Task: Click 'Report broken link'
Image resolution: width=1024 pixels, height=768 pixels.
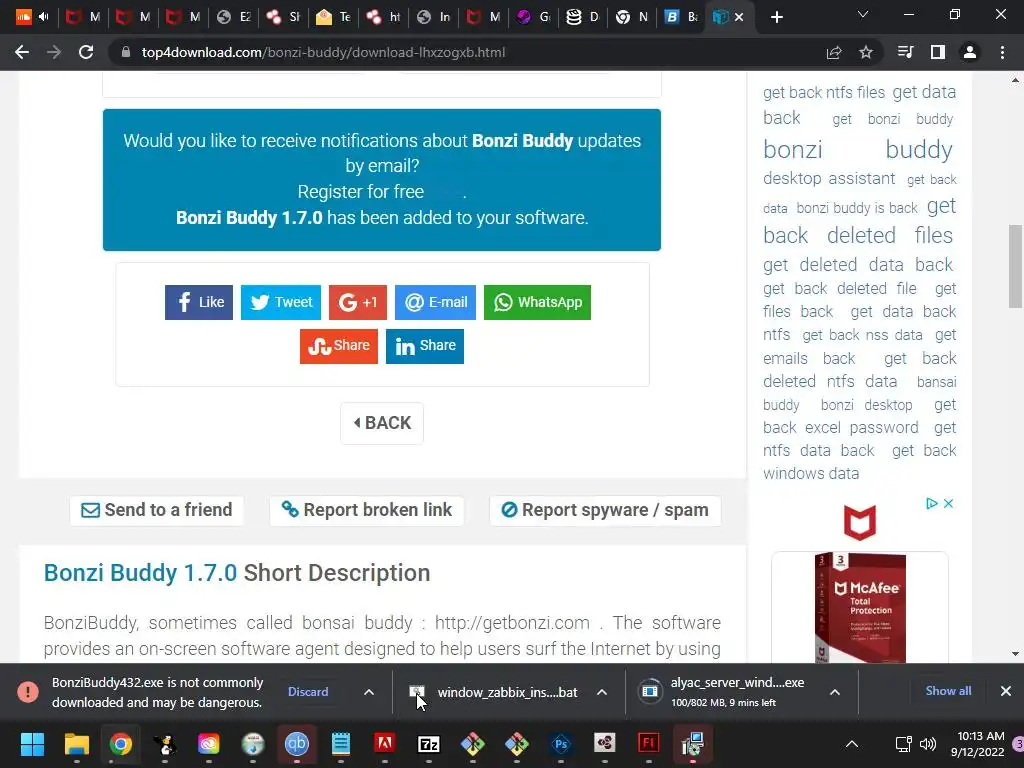Action: [x=366, y=510]
